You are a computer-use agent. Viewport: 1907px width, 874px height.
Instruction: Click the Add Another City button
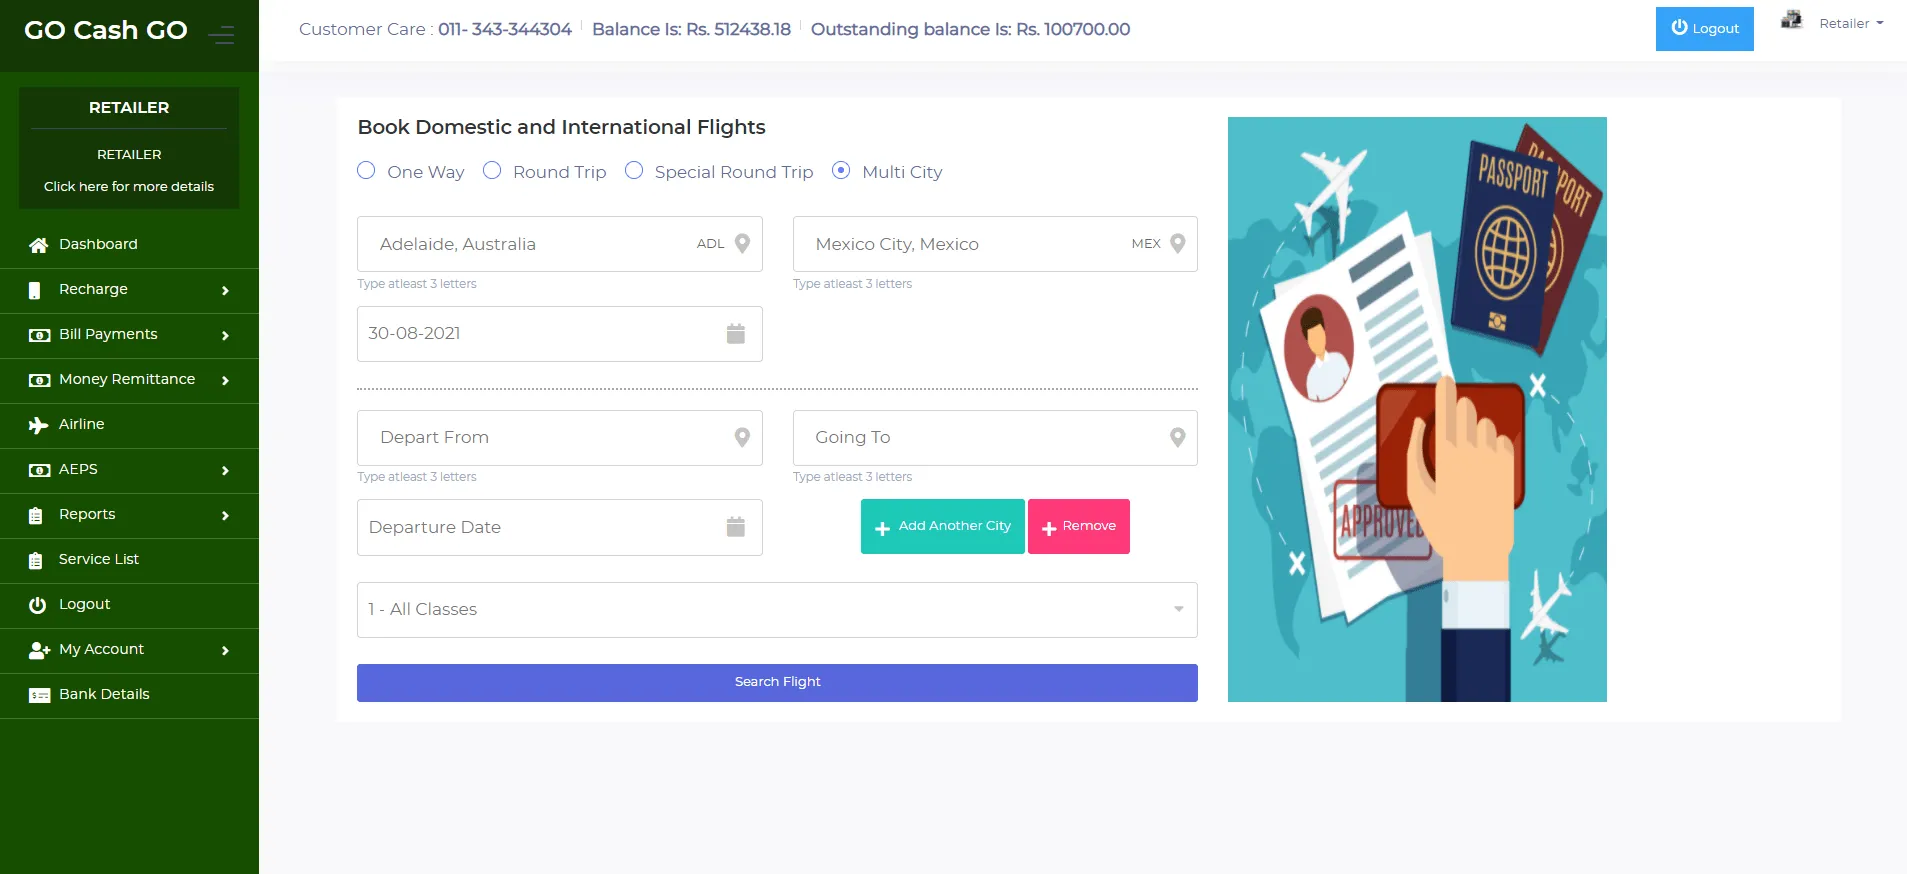pos(942,527)
